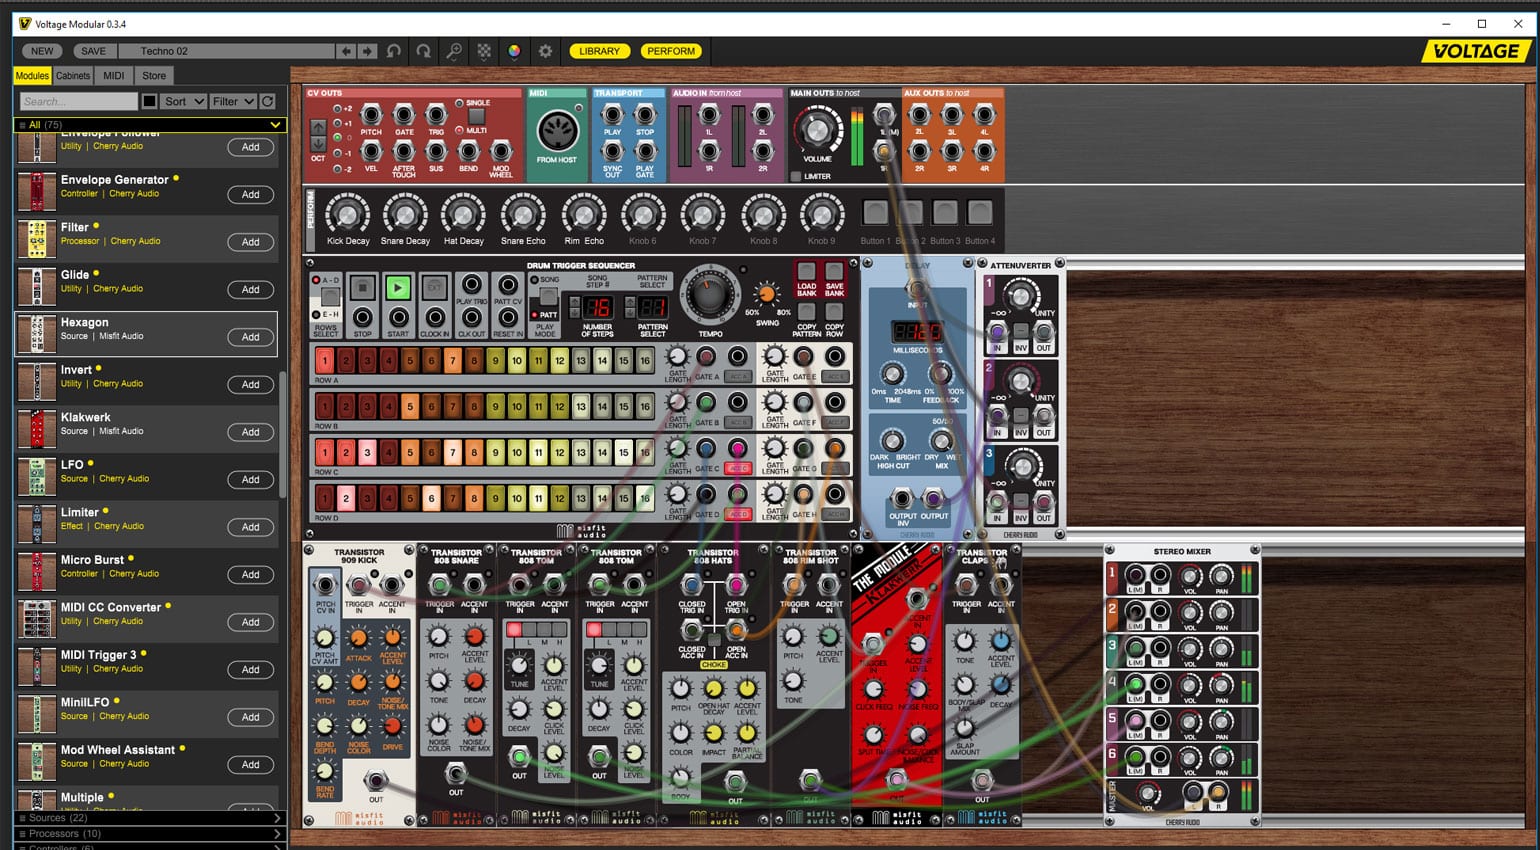The height and width of the screenshot is (850, 1540).
Task: Open settings with the gear icon
Action: [x=545, y=51]
